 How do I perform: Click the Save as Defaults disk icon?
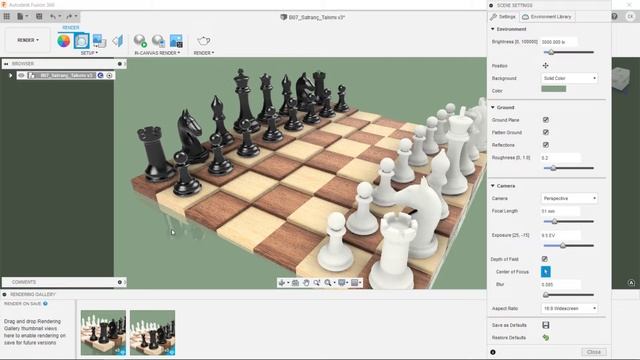click(545, 325)
